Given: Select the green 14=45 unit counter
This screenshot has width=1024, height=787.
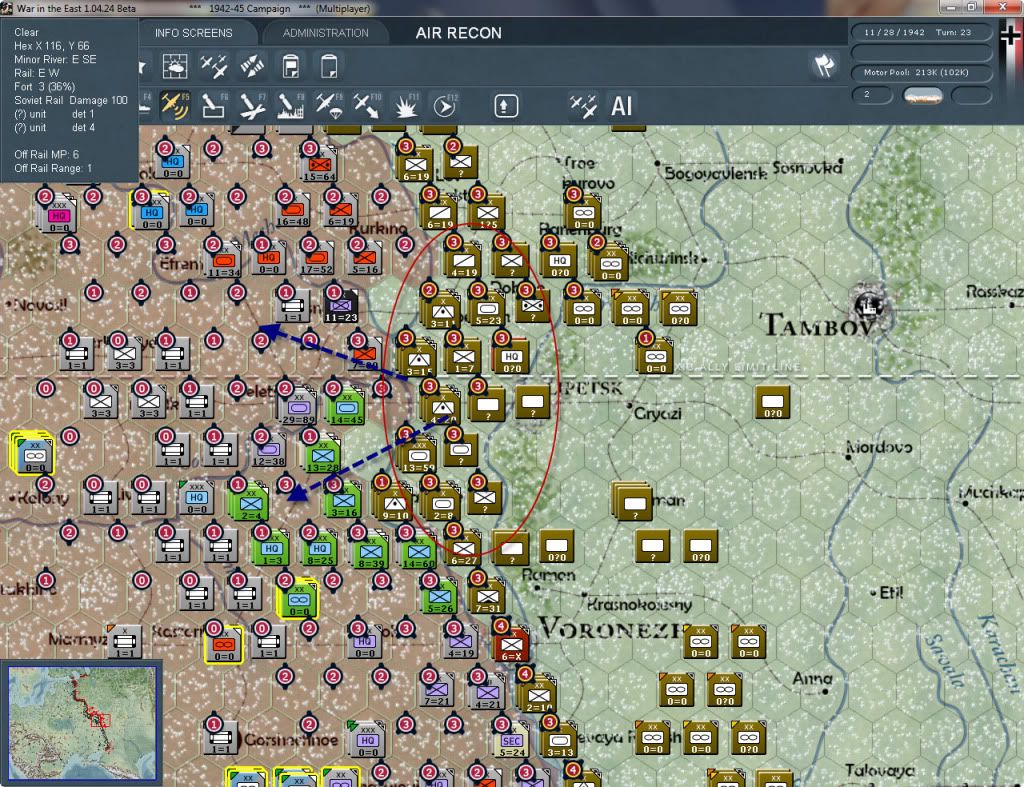Looking at the screenshot, I should click(x=346, y=408).
